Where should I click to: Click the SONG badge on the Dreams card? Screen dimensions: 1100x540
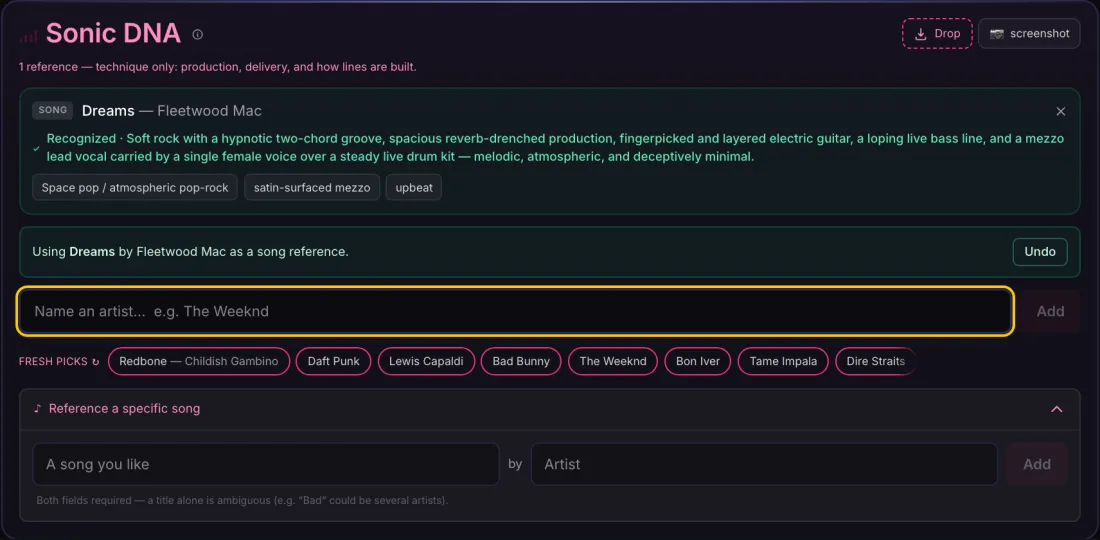click(53, 110)
